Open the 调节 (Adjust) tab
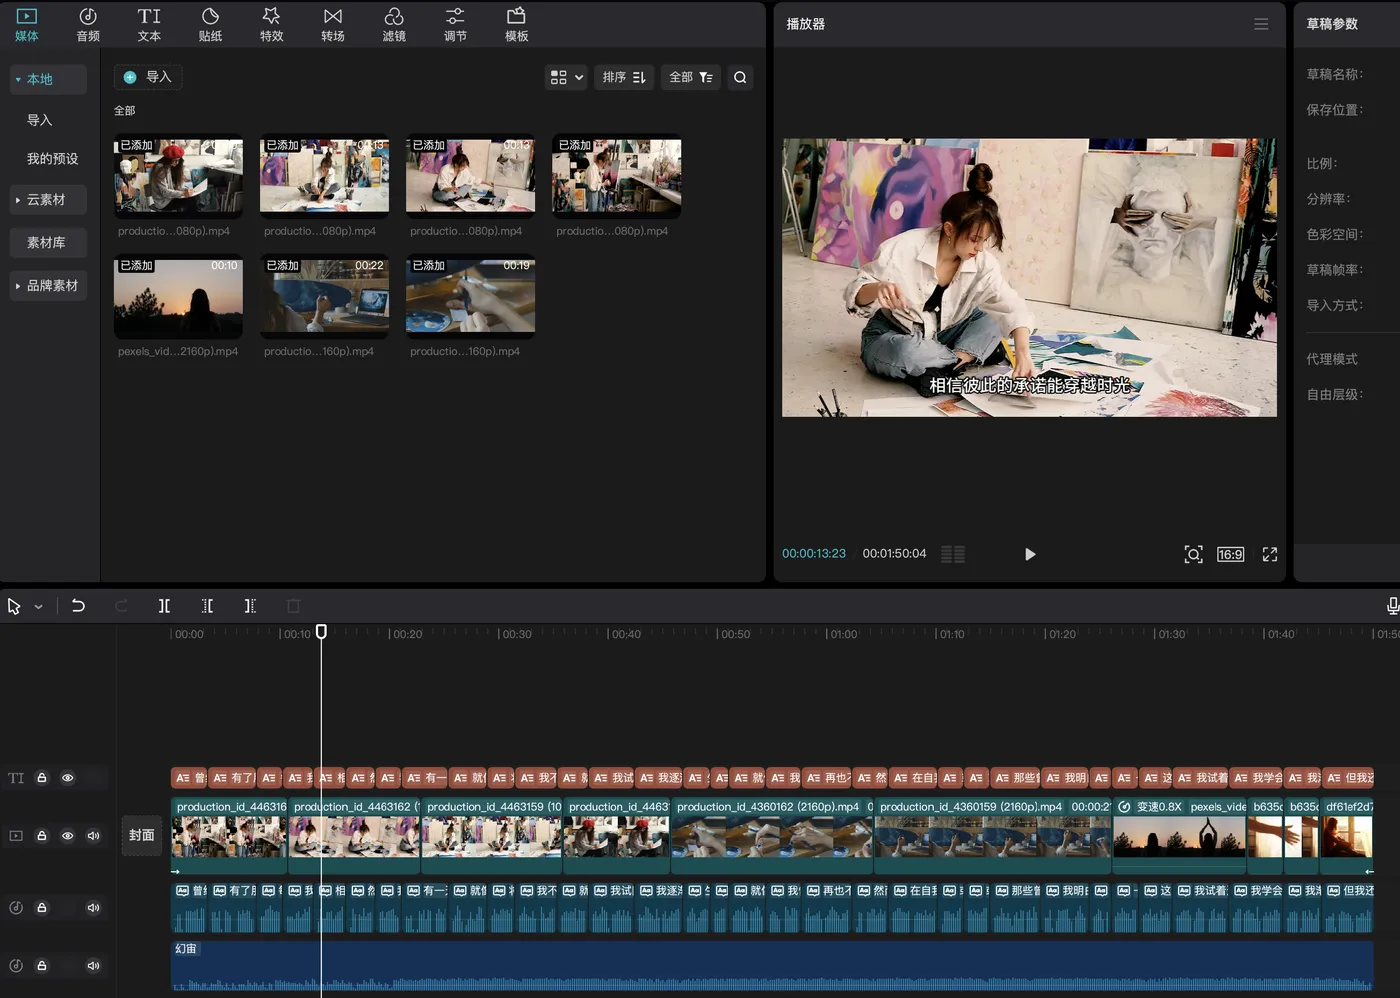The width and height of the screenshot is (1400, 998). click(455, 25)
